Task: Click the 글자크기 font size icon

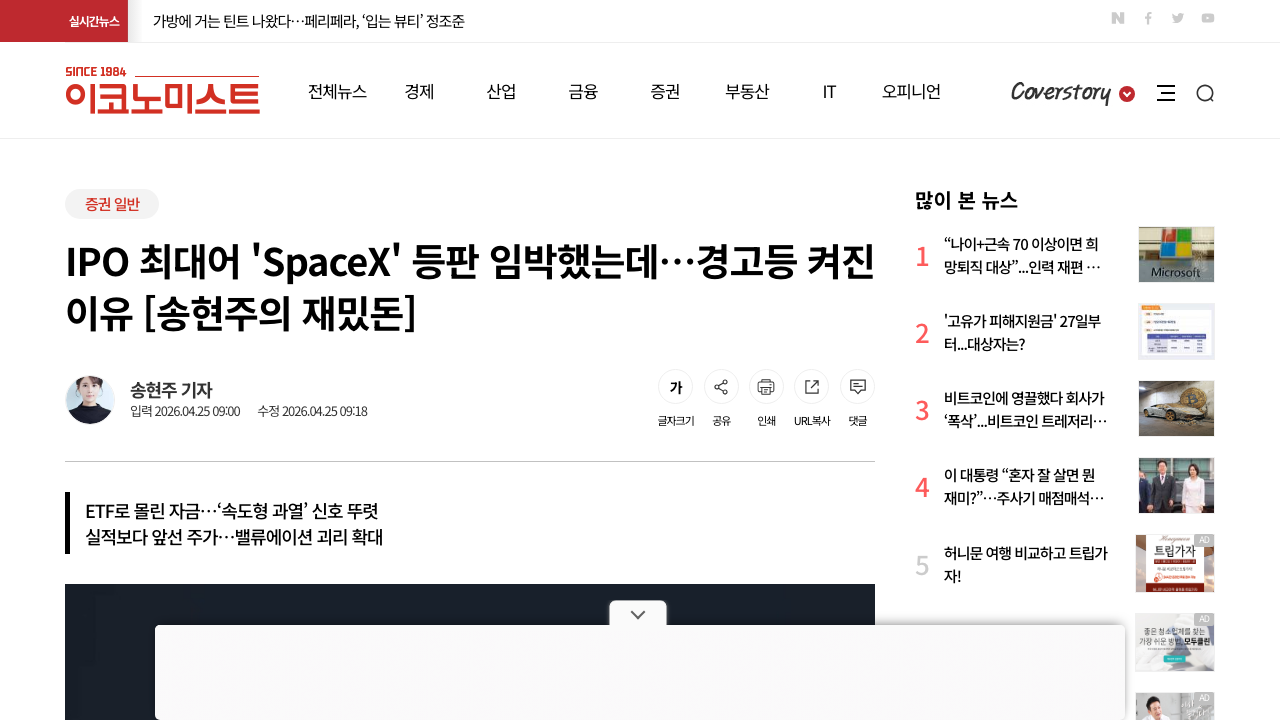Action: point(676,387)
